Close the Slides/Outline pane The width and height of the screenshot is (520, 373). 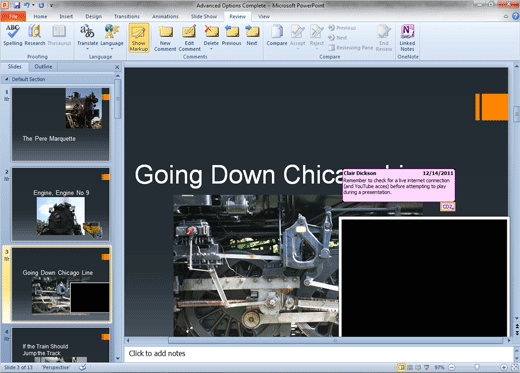[117, 67]
